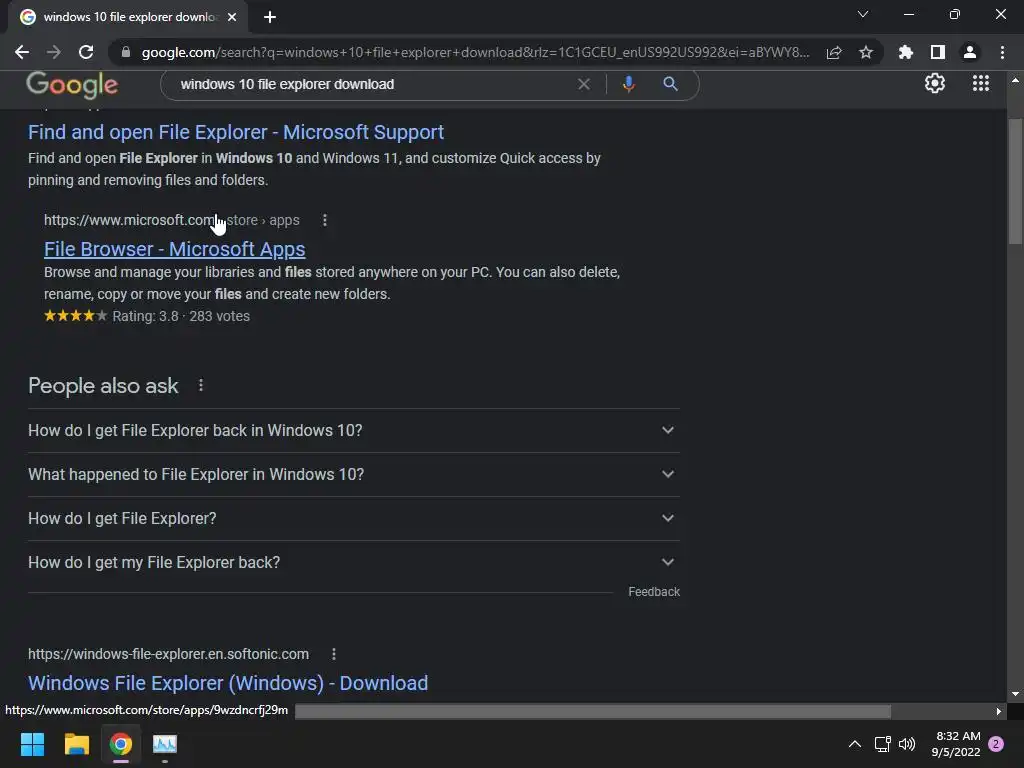Image resolution: width=1024 pixels, height=768 pixels.
Task: Open a new browser tab
Action: point(270,17)
